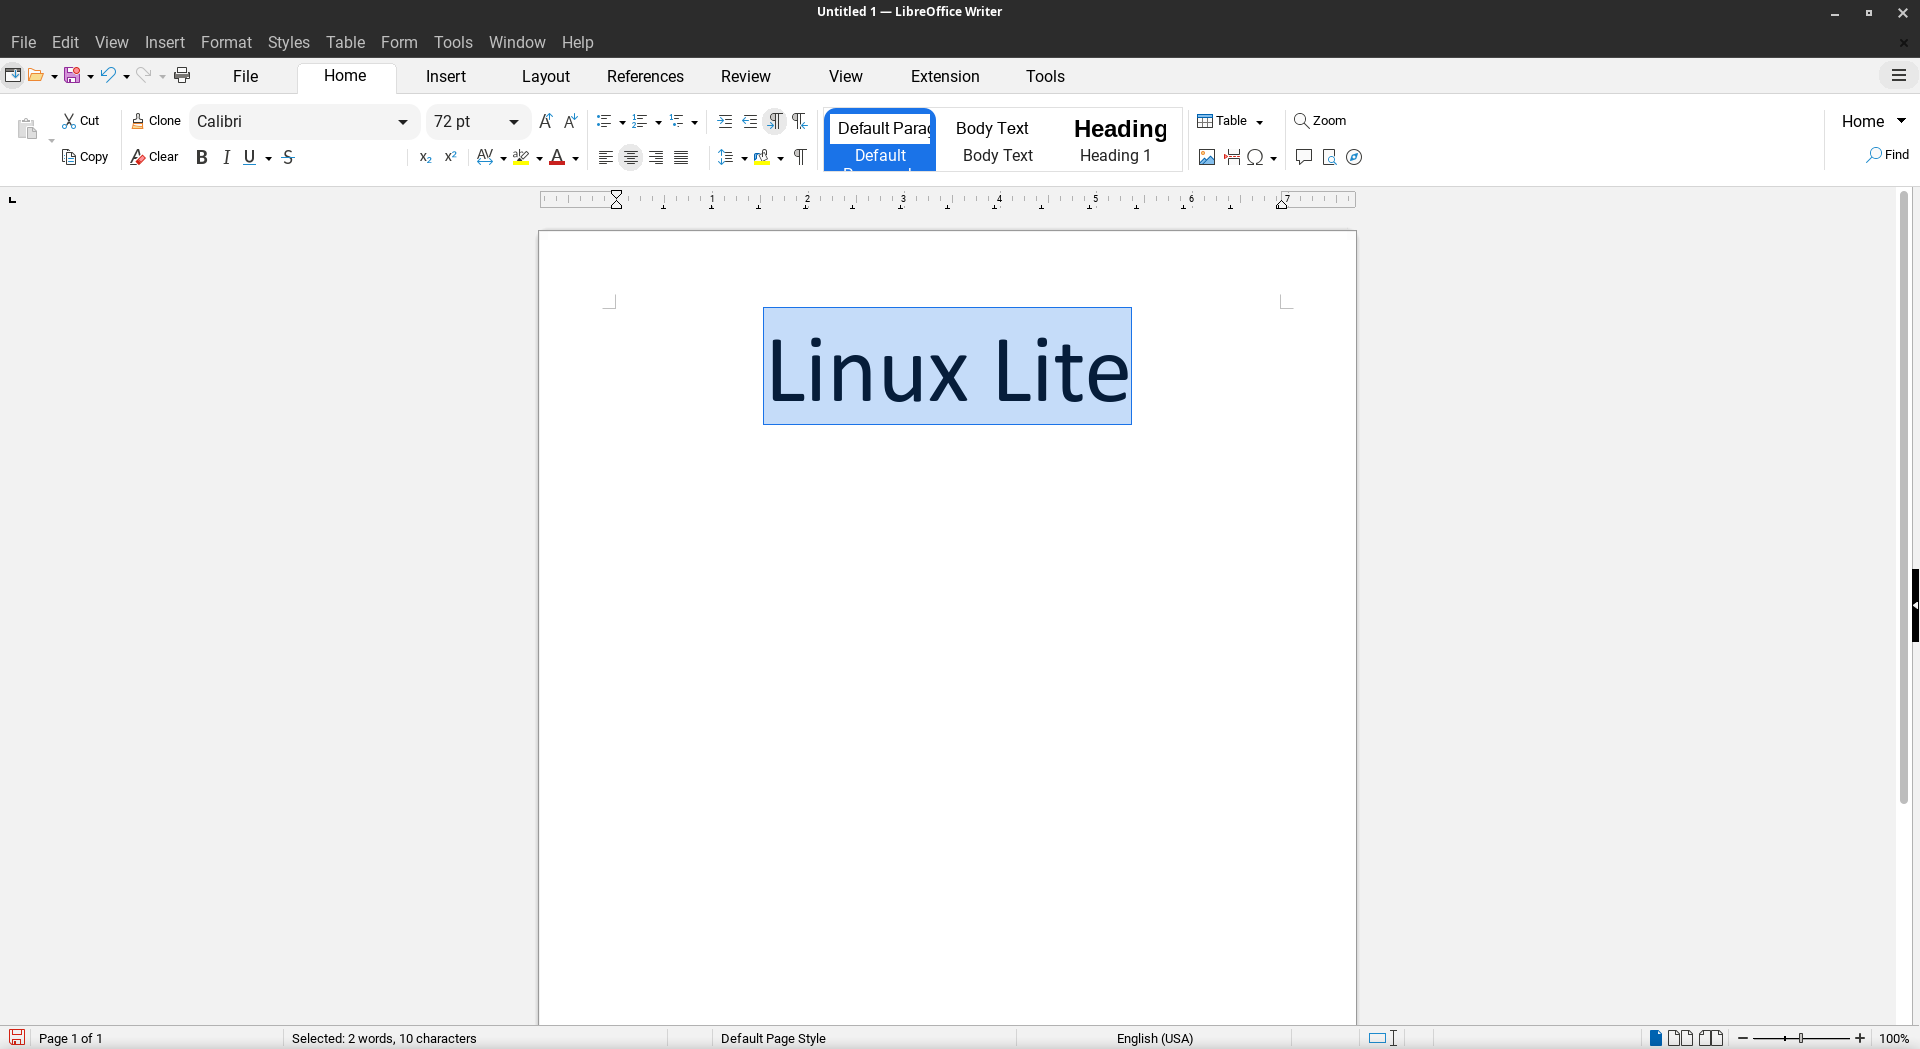This screenshot has height=1049, width=1920.
Task: Decrease font size with the shrink icon
Action: pyautogui.click(x=570, y=121)
